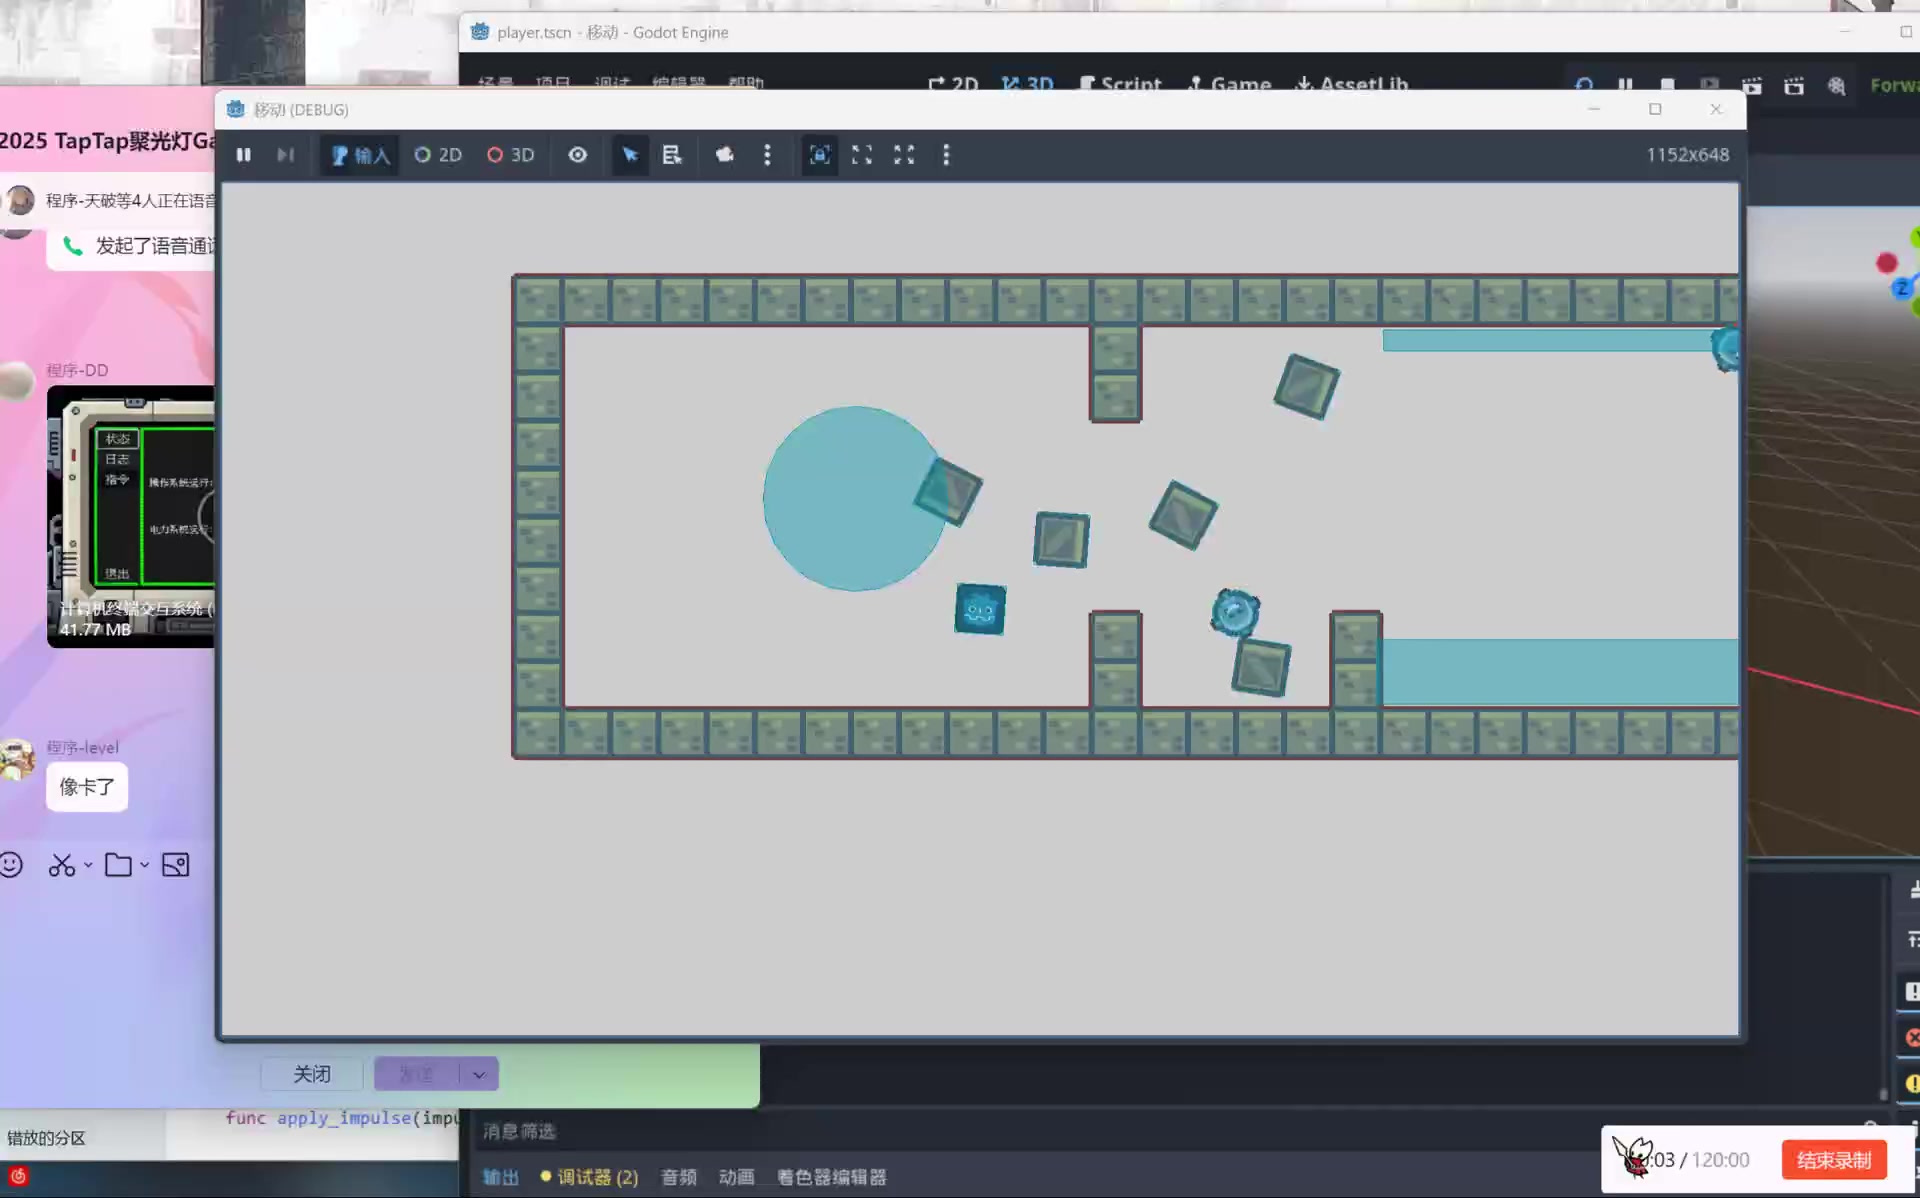Viewport: 1920px width, 1198px height.
Task: Click the camera override icon
Action: click(x=725, y=155)
